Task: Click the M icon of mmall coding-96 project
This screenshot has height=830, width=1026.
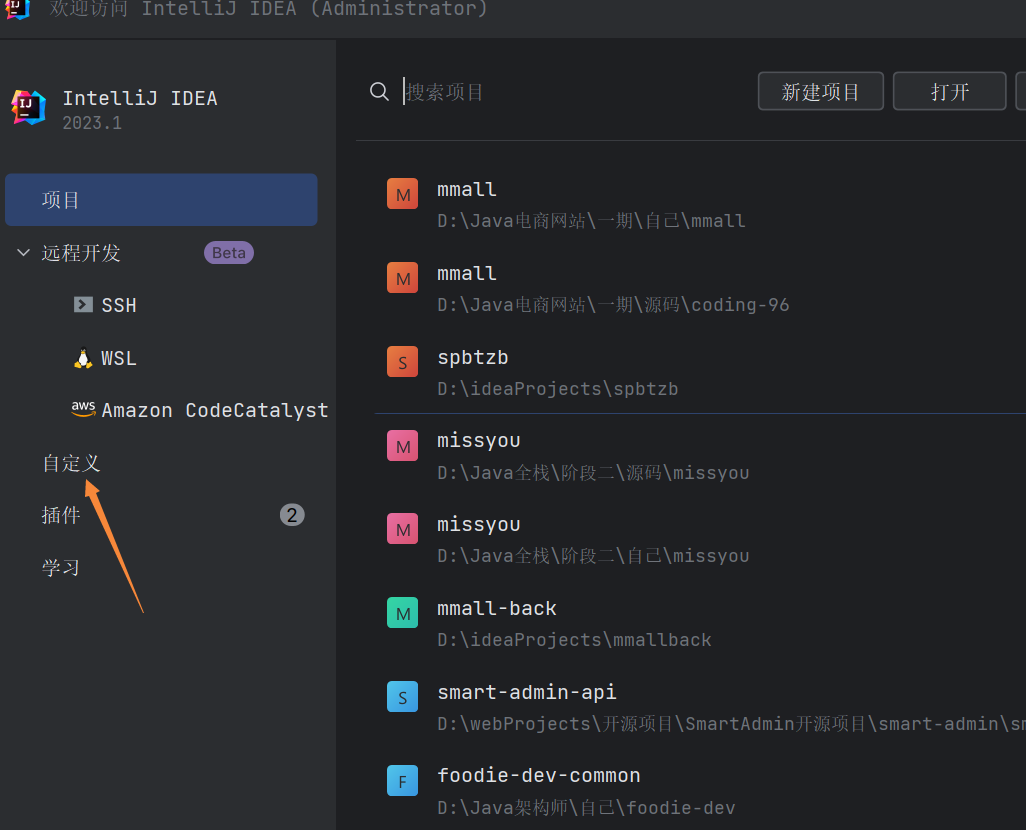Action: pyautogui.click(x=402, y=278)
